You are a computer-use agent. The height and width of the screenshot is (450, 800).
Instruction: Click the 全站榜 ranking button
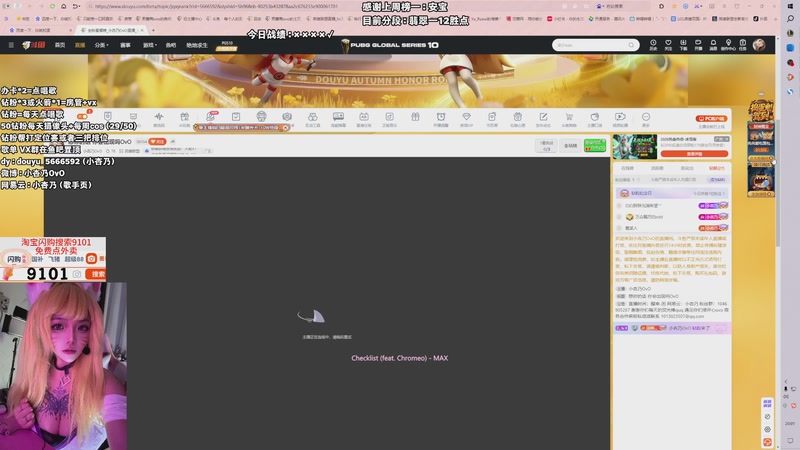click(570, 145)
